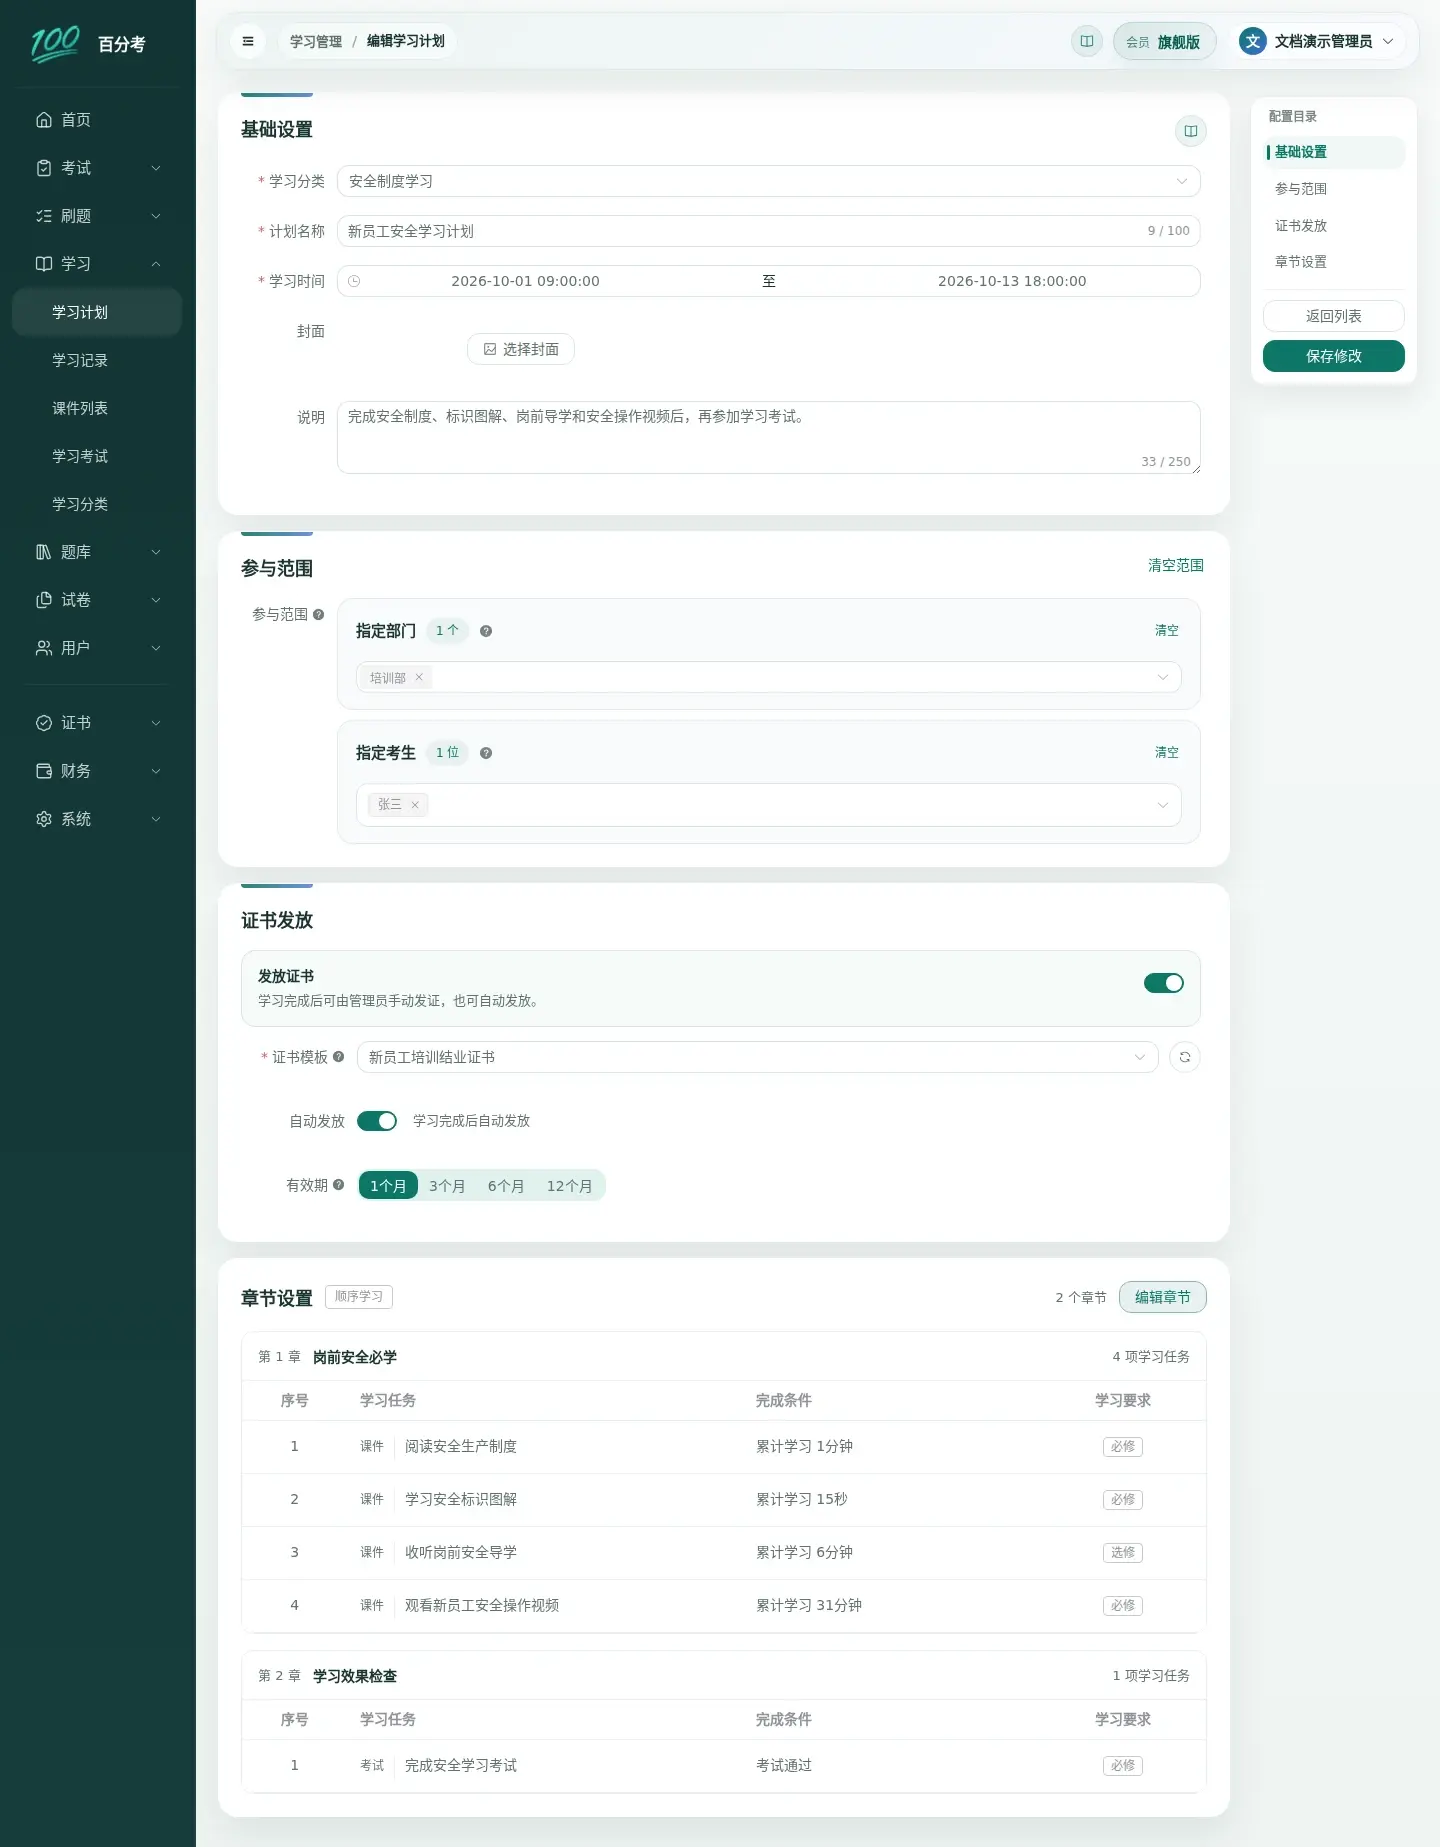Click the help icon beside 有效期
The height and width of the screenshot is (1847, 1440).
(x=339, y=1185)
